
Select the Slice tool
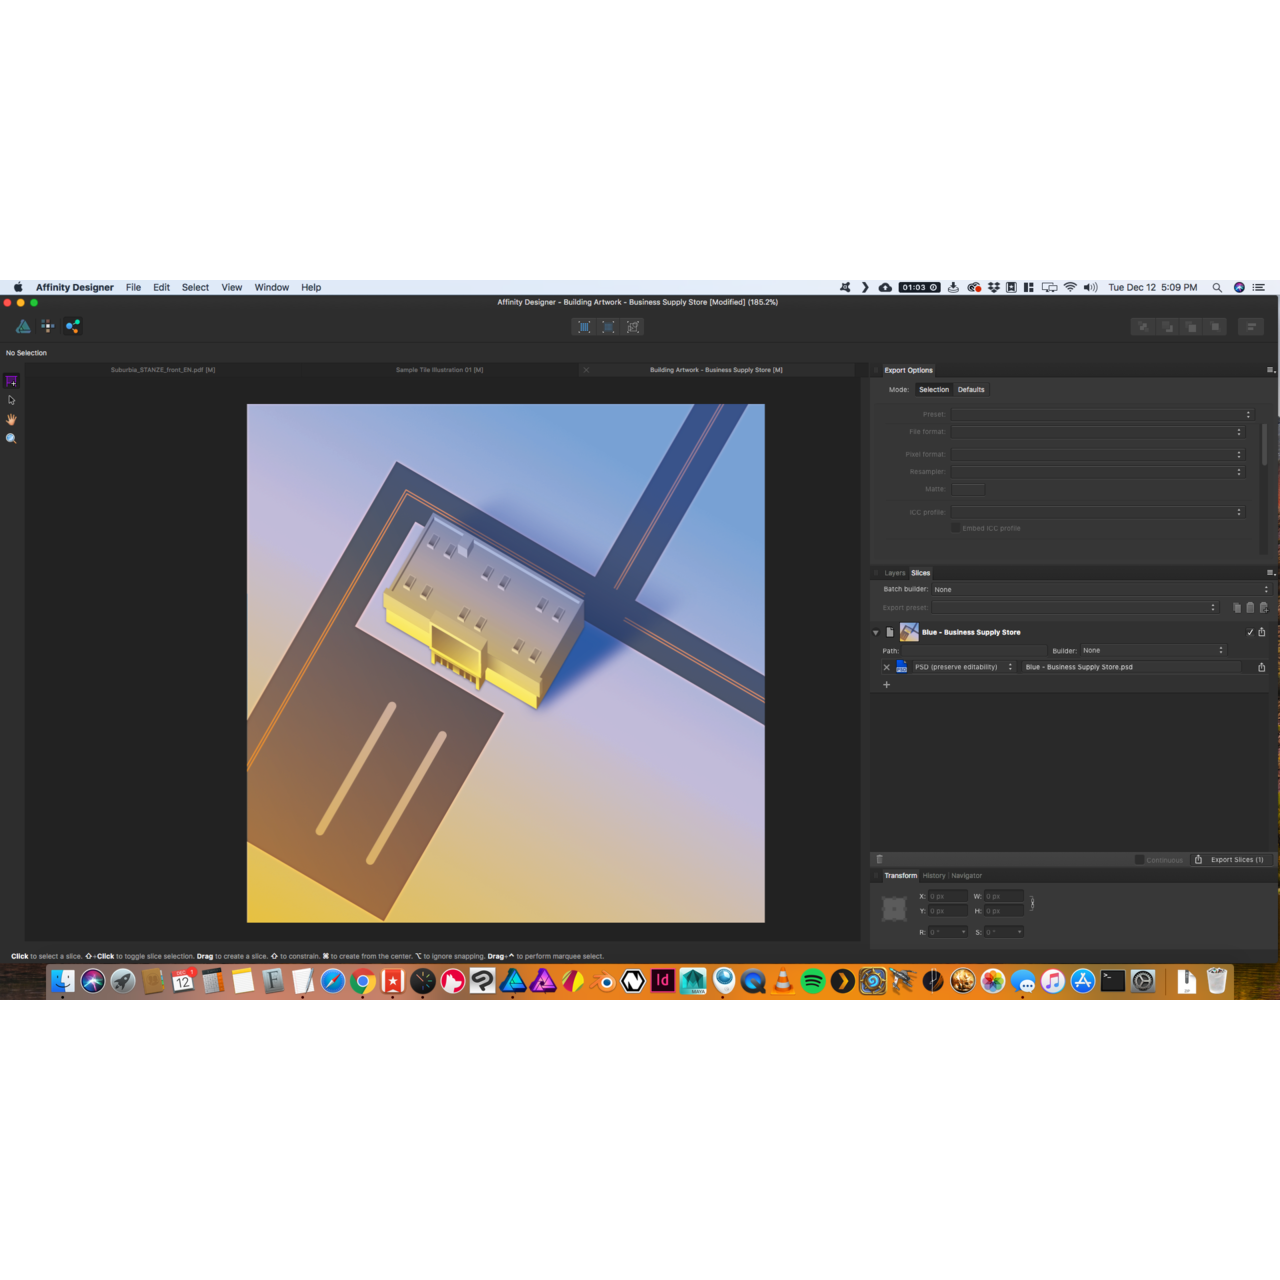coord(11,380)
